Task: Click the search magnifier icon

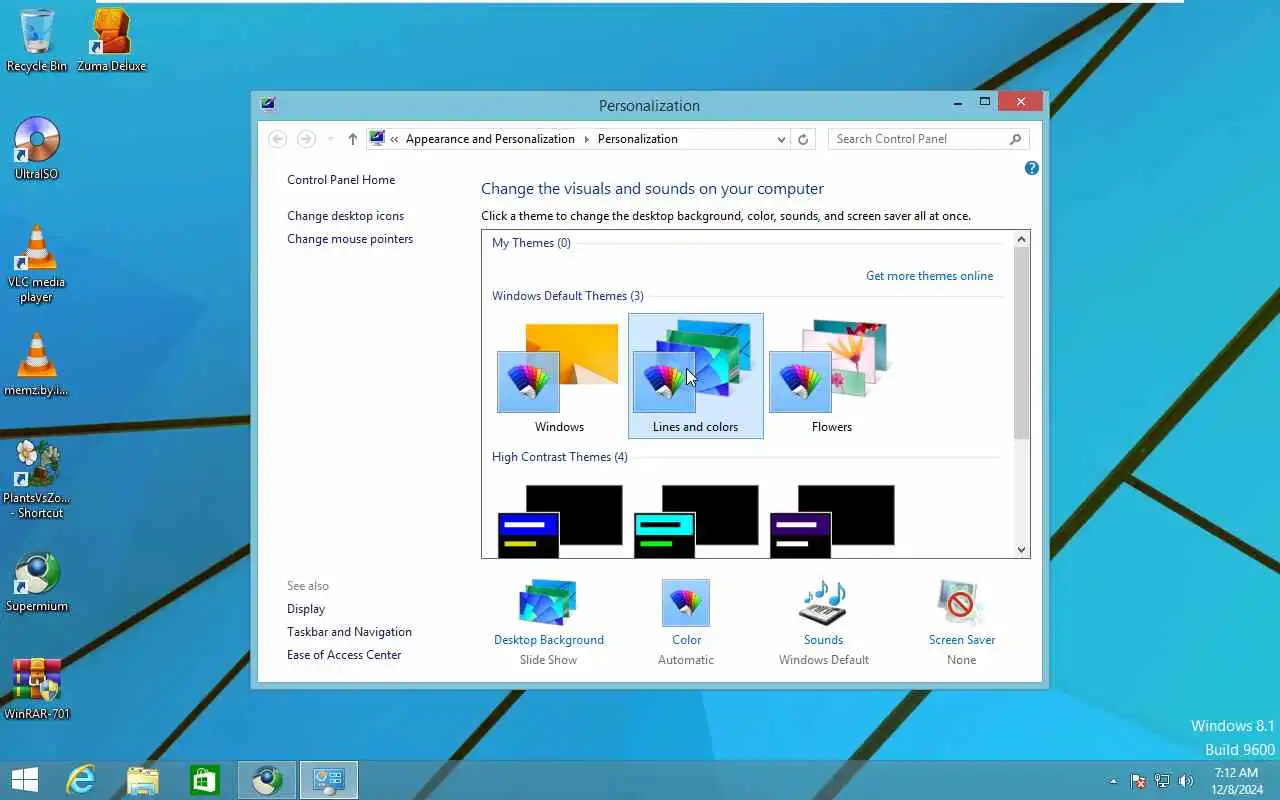Action: (1015, 139)
